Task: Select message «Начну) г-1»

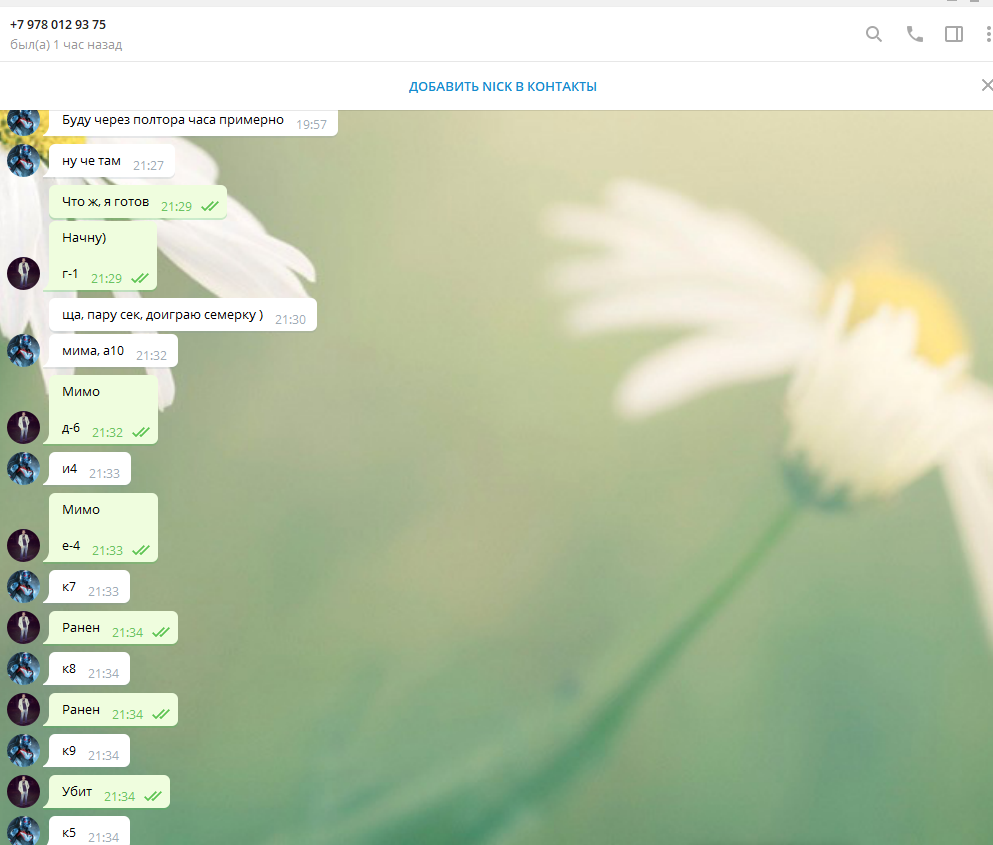Action: (x=103, y=255)
